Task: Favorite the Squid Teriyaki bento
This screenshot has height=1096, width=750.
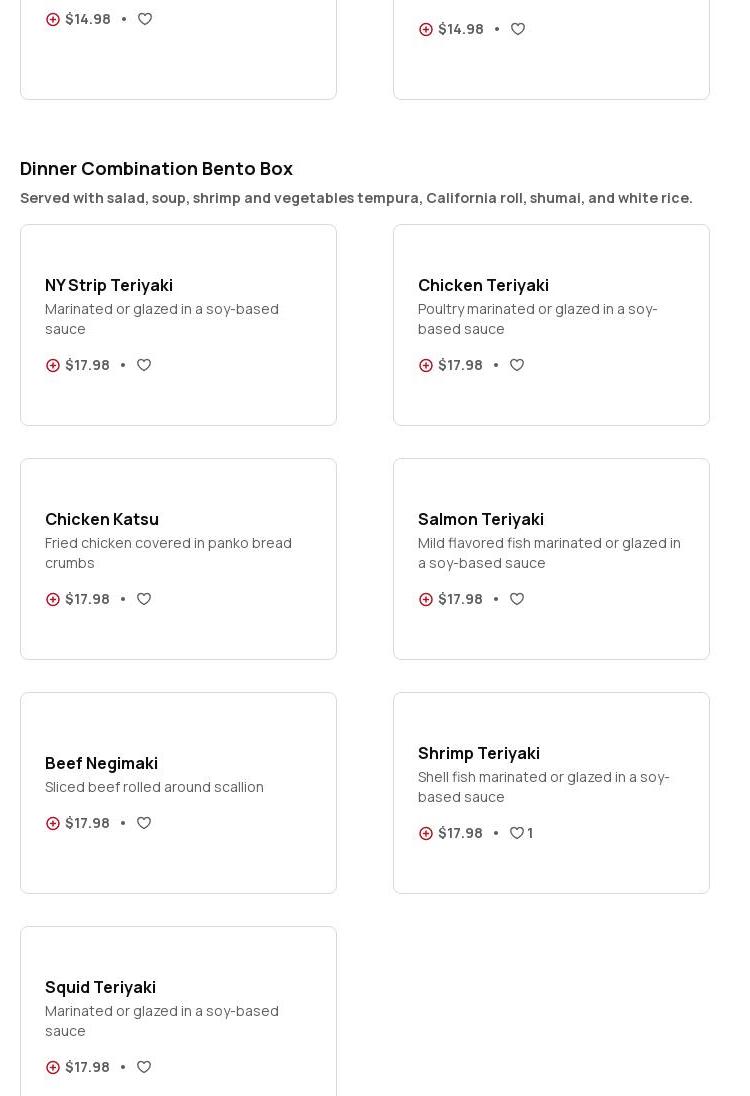Action: (x=144, y=1068)
